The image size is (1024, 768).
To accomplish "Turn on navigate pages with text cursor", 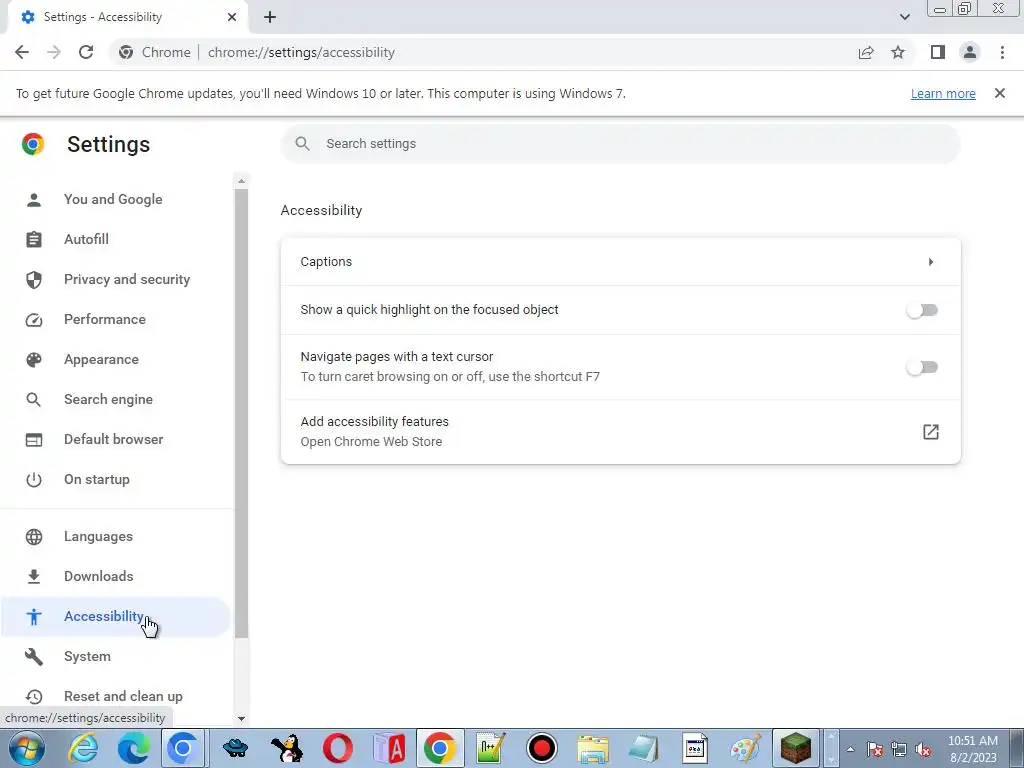I will pos(922,367).
